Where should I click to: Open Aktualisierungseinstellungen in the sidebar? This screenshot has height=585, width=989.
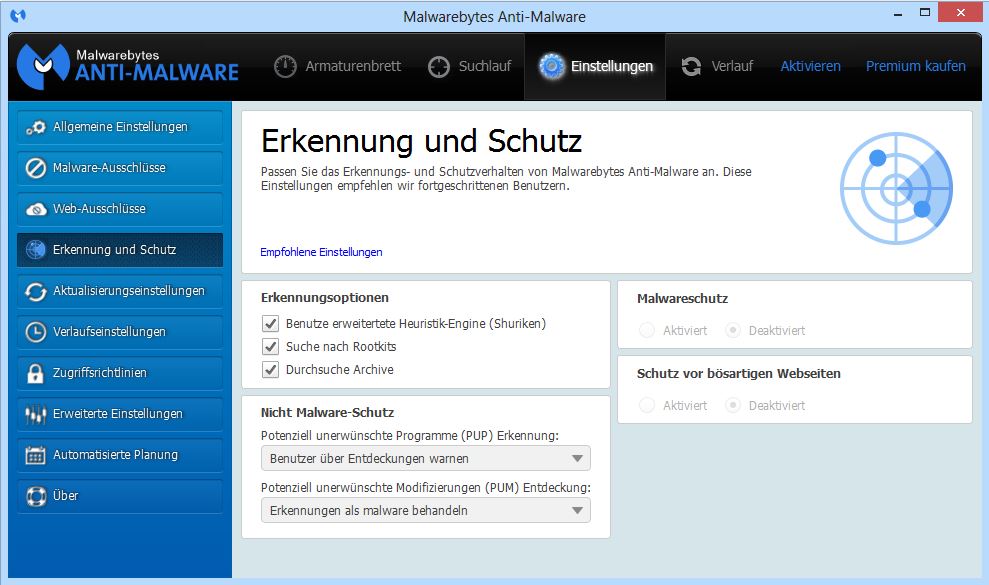(x=120, y=291)
